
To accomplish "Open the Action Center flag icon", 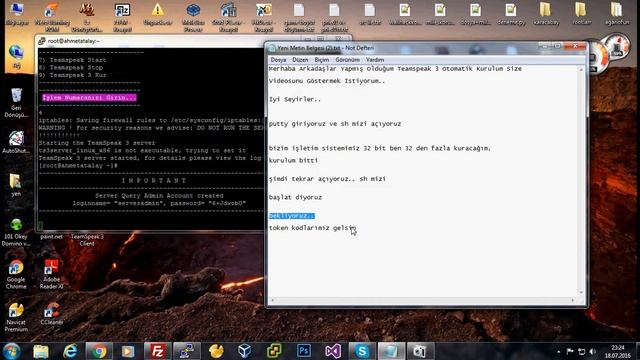I will point(570,351).
